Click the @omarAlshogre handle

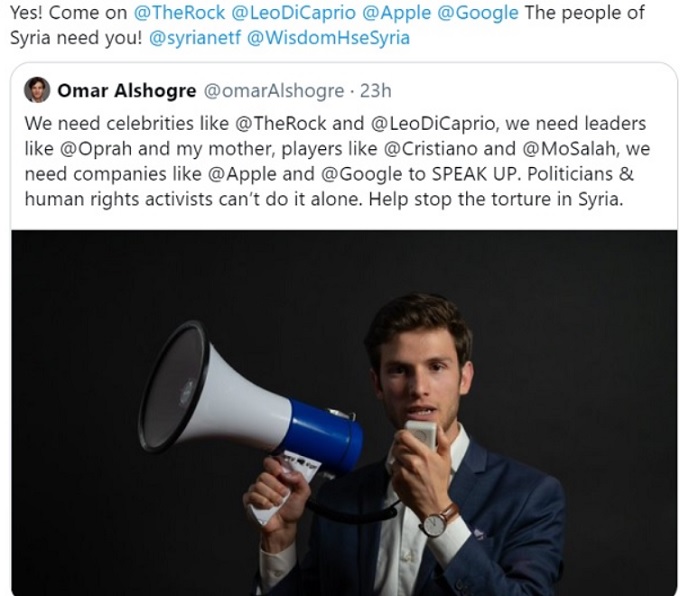click(274, 91)
